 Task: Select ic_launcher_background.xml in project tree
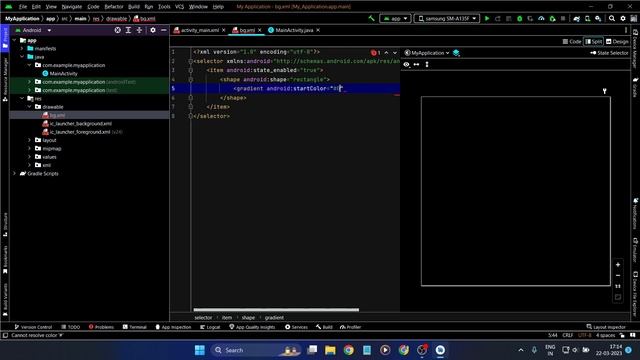tap(80, 124)
